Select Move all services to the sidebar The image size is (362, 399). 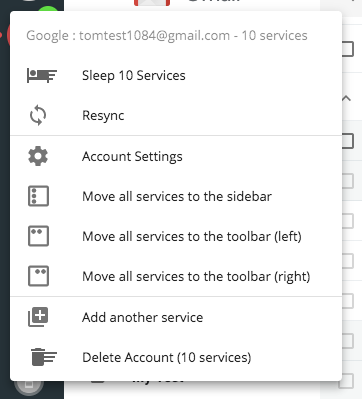coord(176,196)
